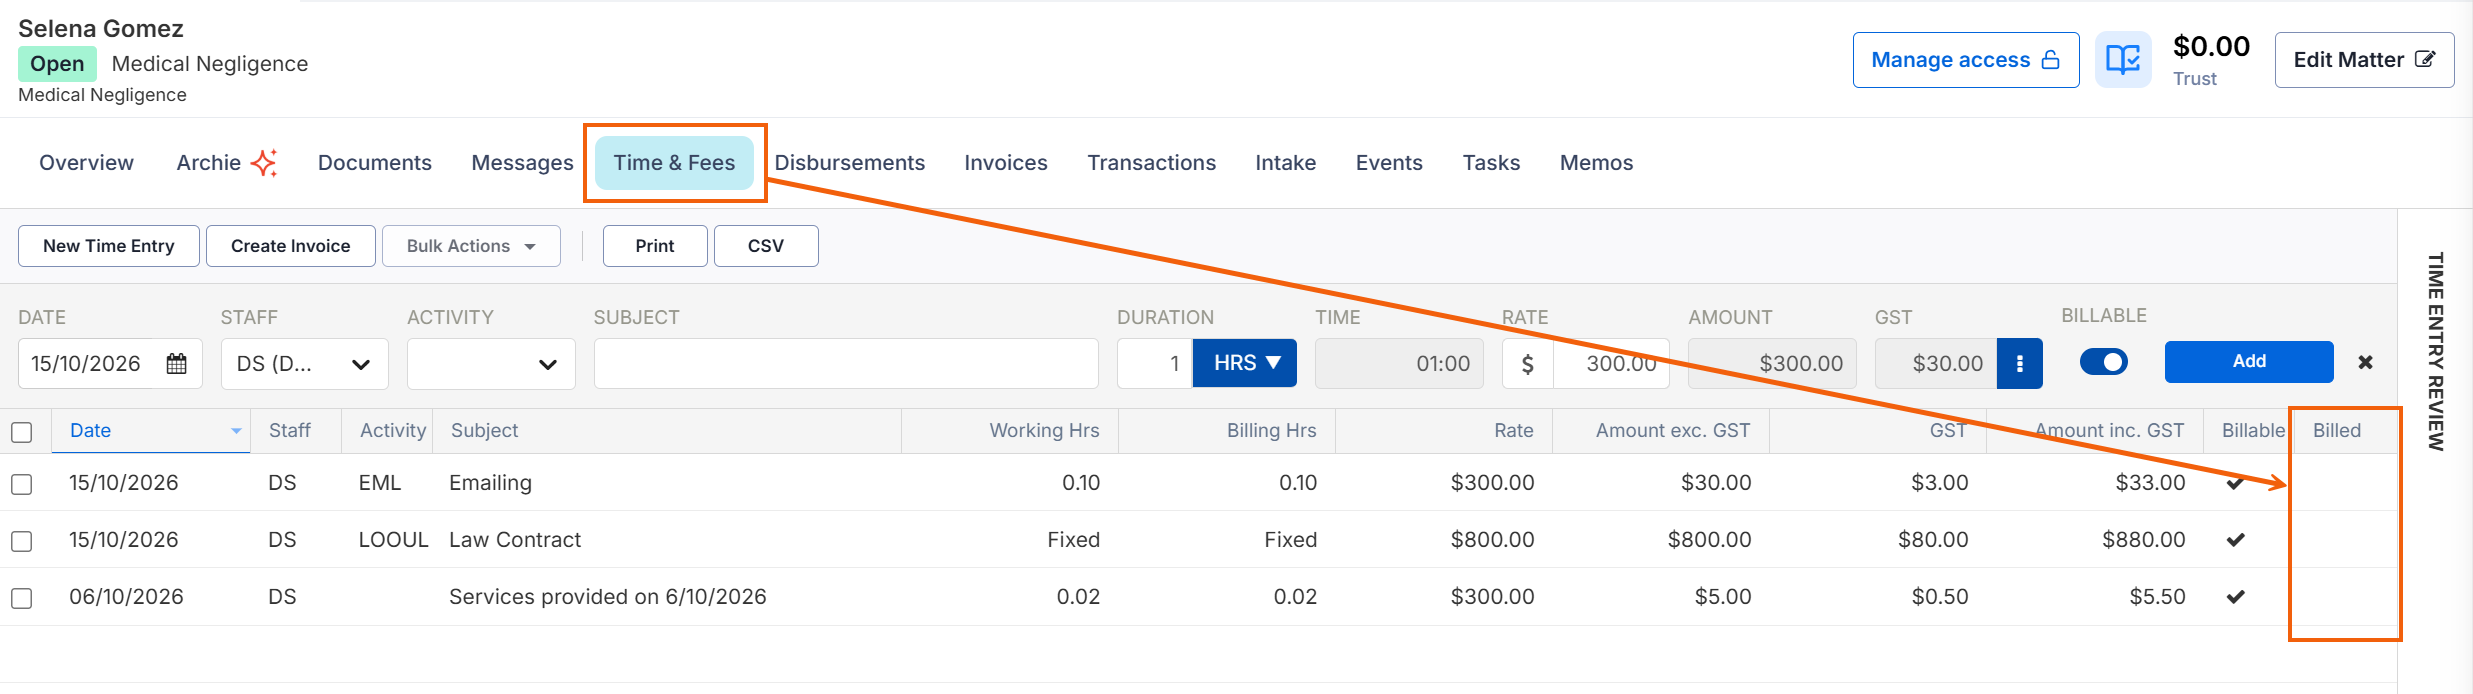Click the Duration number field
Image resolution: width=2473 pixels, height=694 pixels.
1155,363
